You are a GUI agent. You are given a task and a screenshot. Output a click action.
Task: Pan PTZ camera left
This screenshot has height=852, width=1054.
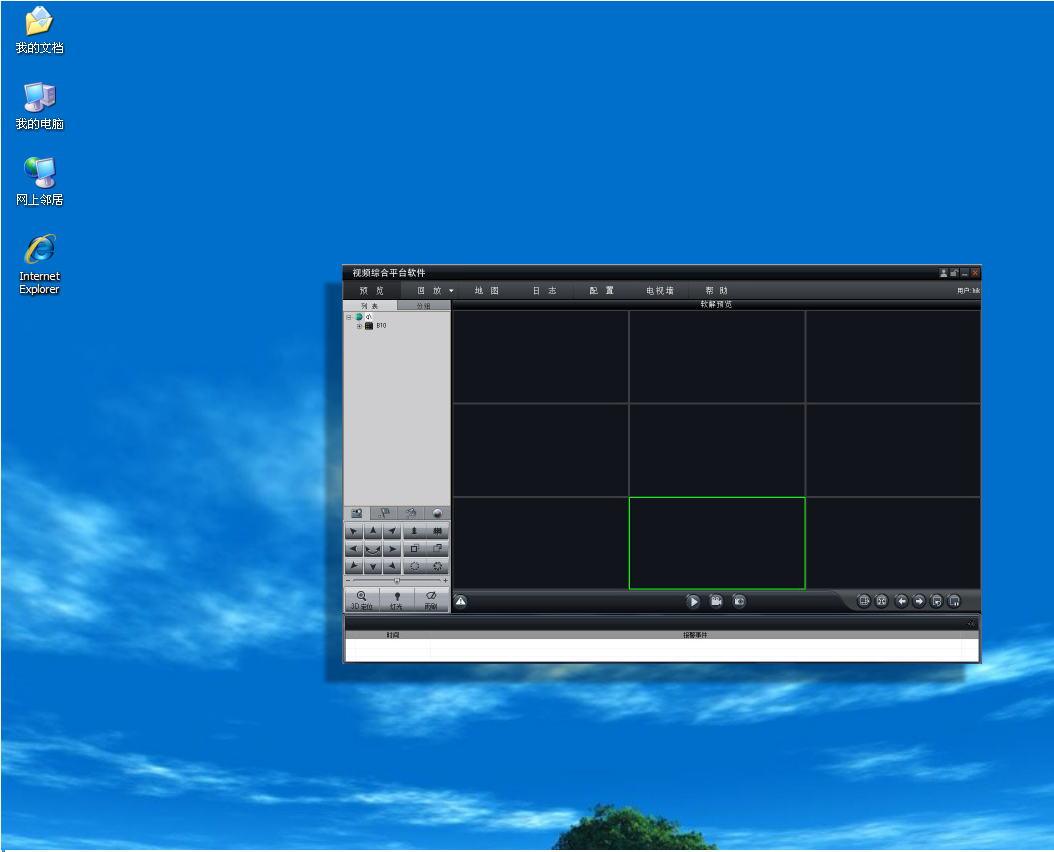tap(354, 549)
